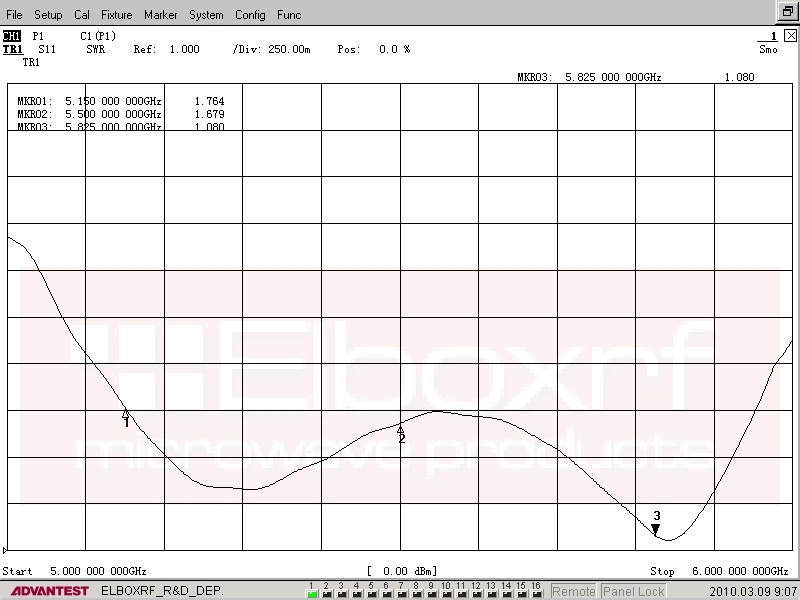The image size is (800, 600).
Task: Close the trace window with X box
Action: point(790,36)
